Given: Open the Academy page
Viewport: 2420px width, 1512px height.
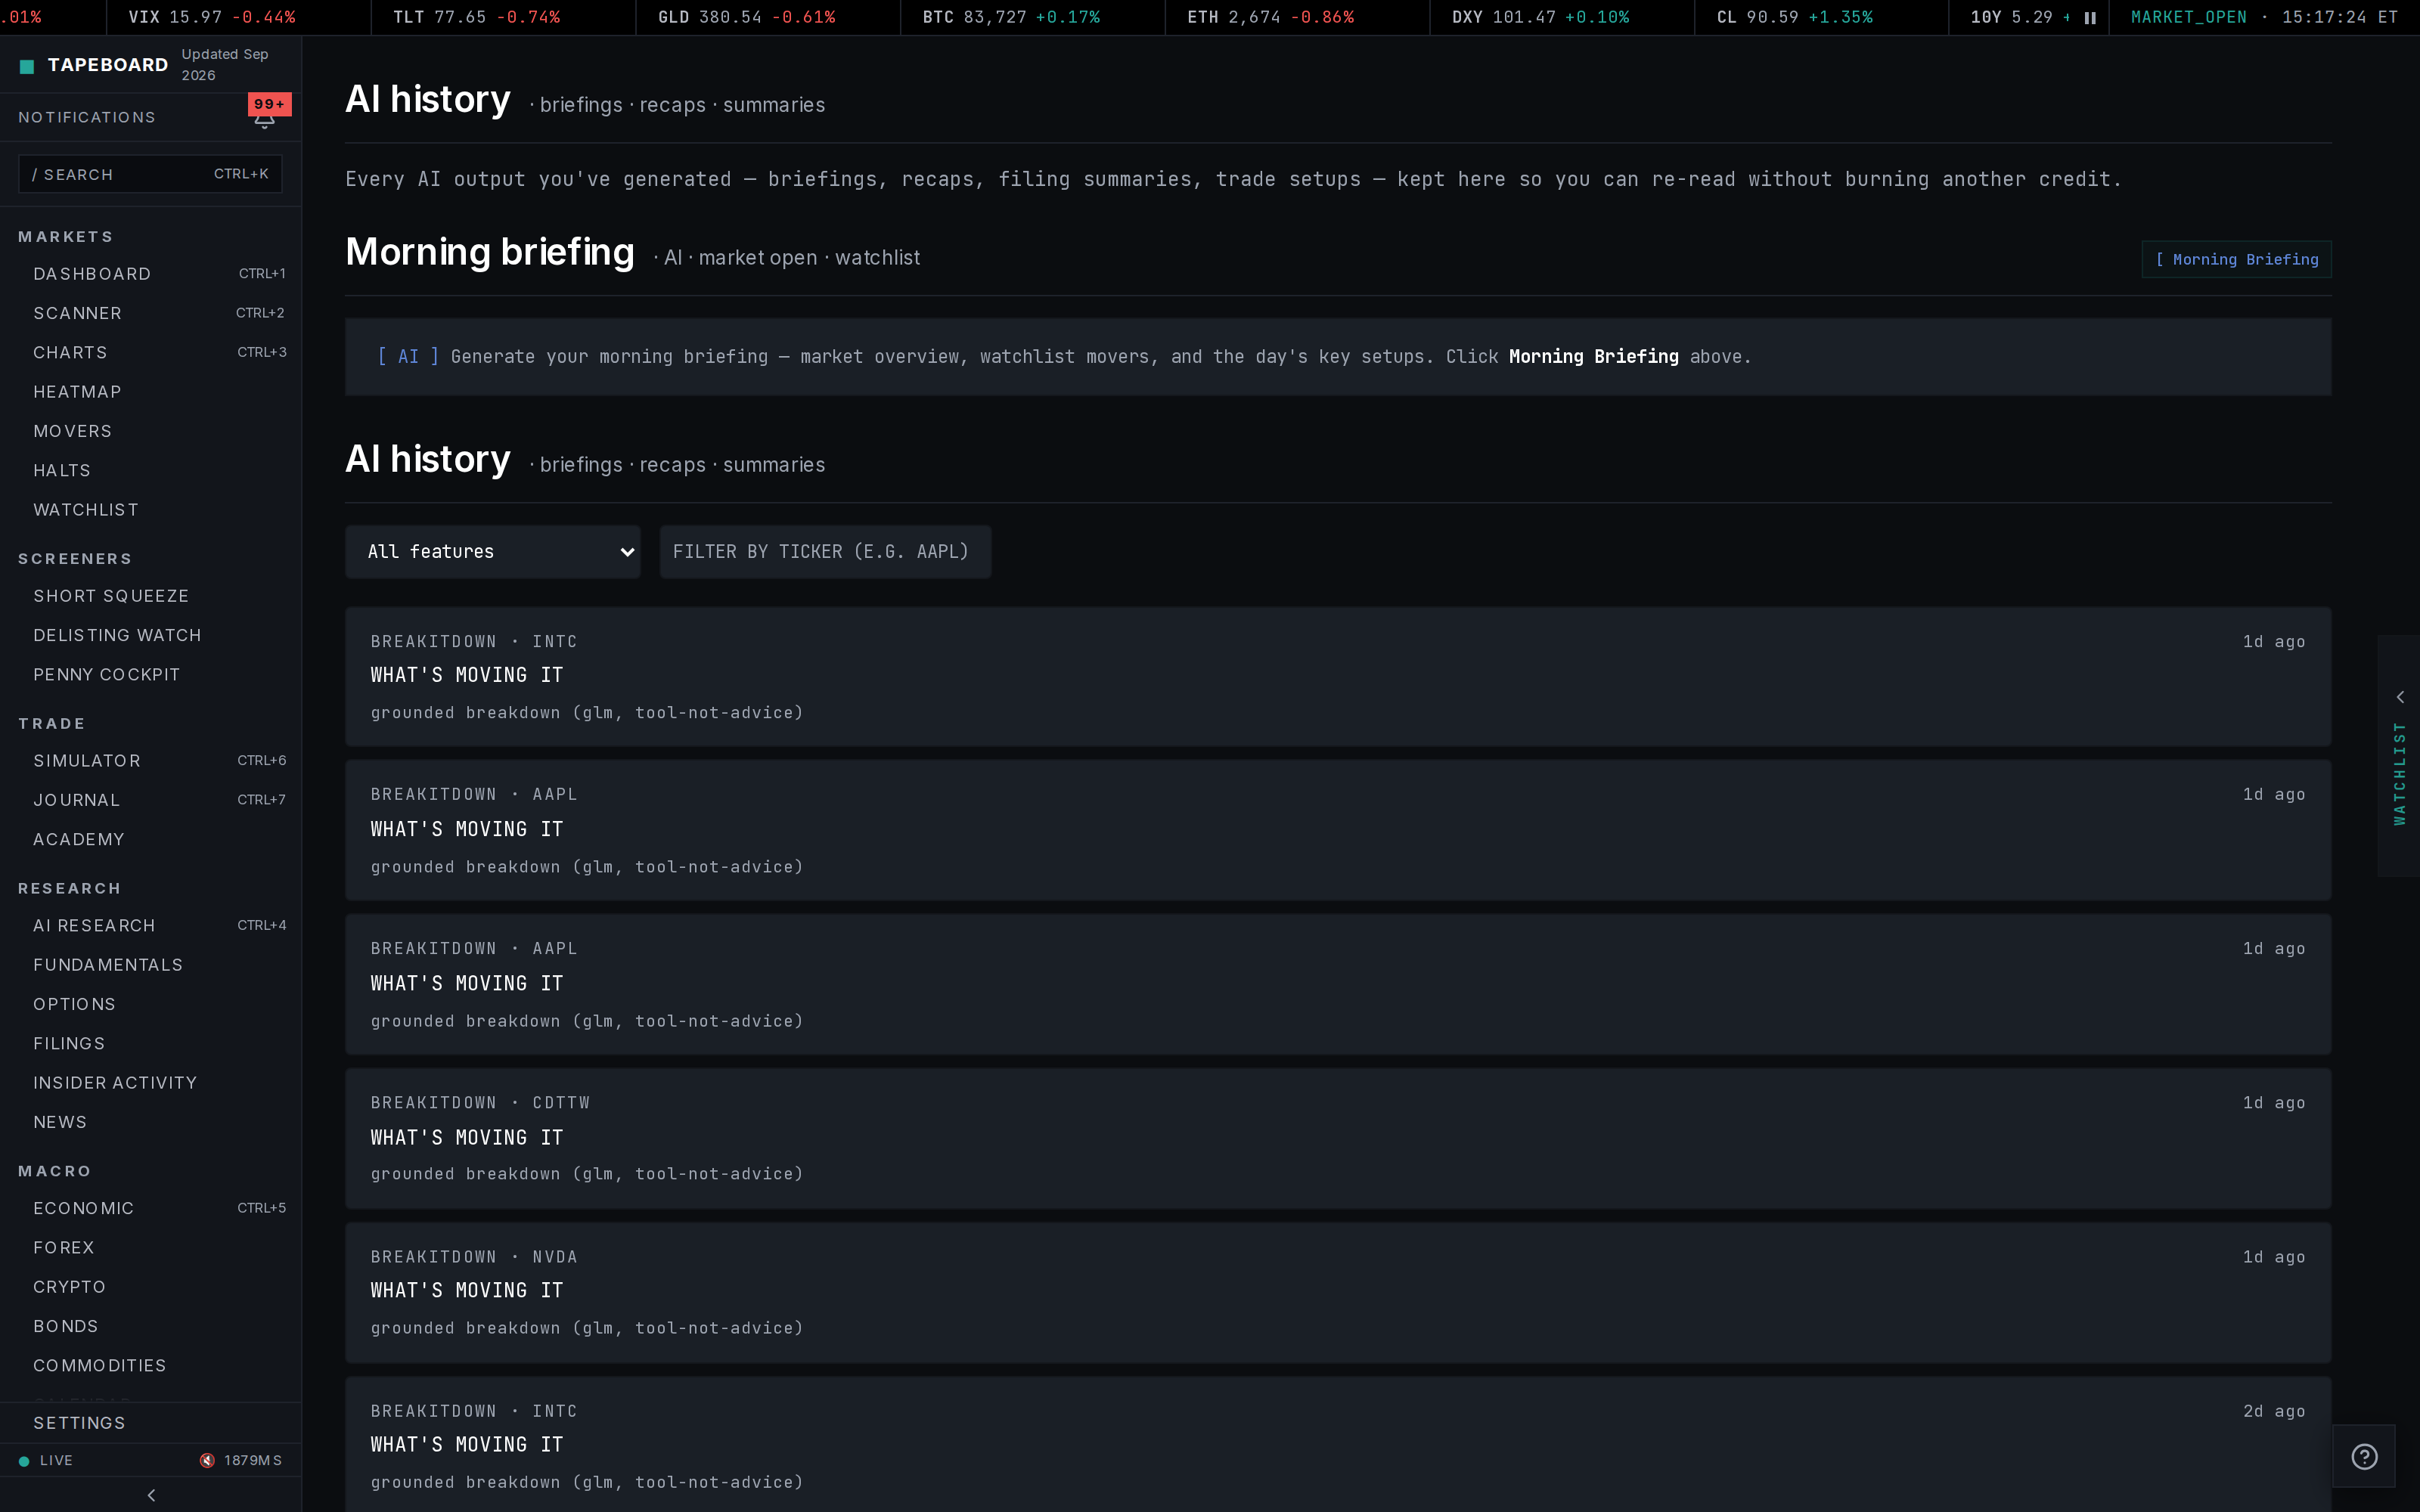Looking at the screenshot, I should click(x=151, y=839).
